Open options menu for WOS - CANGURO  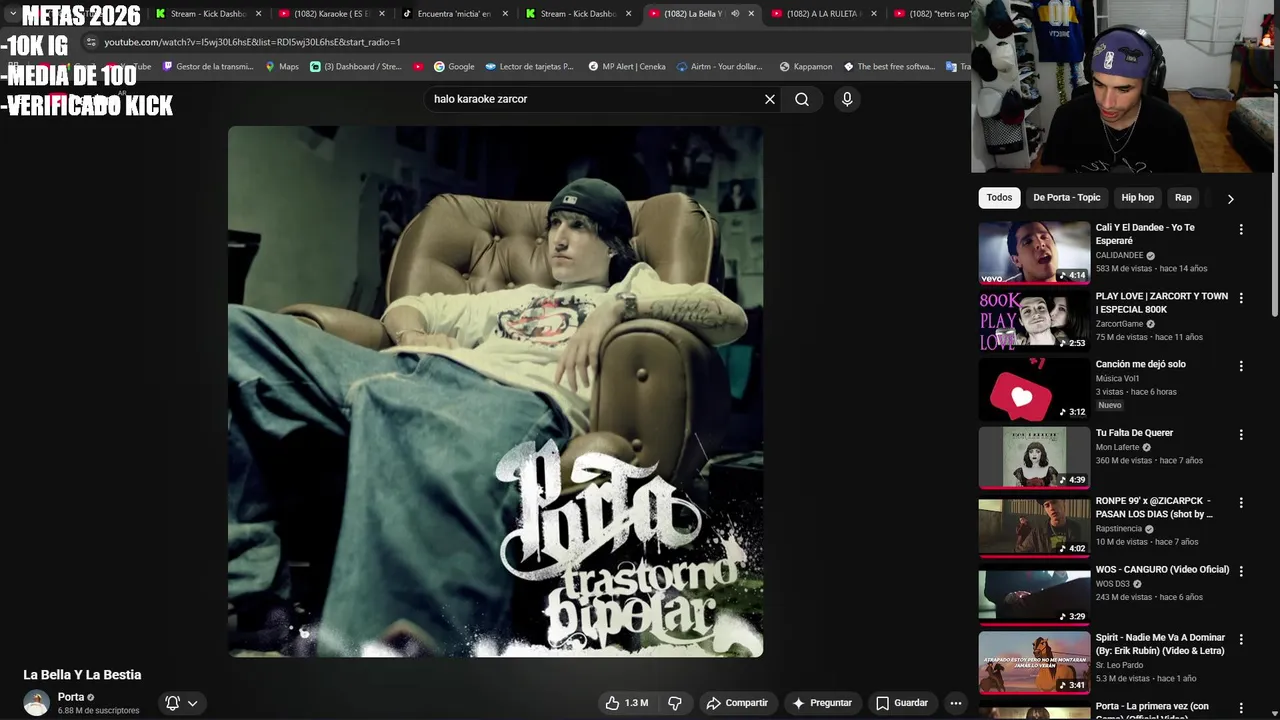1241,571
